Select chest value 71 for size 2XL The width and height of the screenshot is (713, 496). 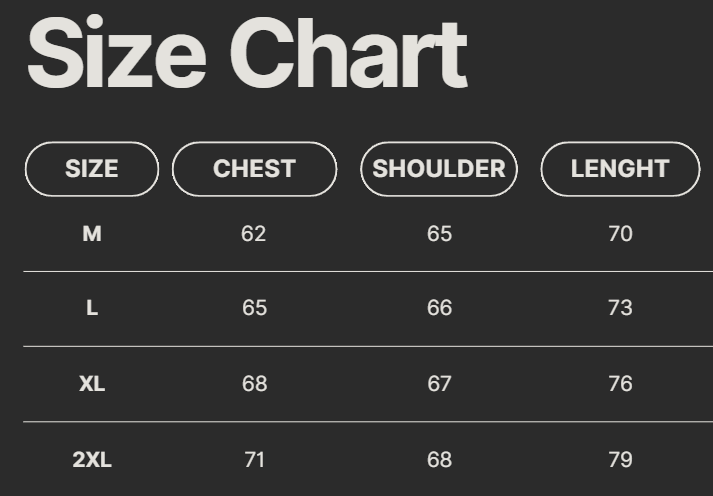tap(254, 460)
